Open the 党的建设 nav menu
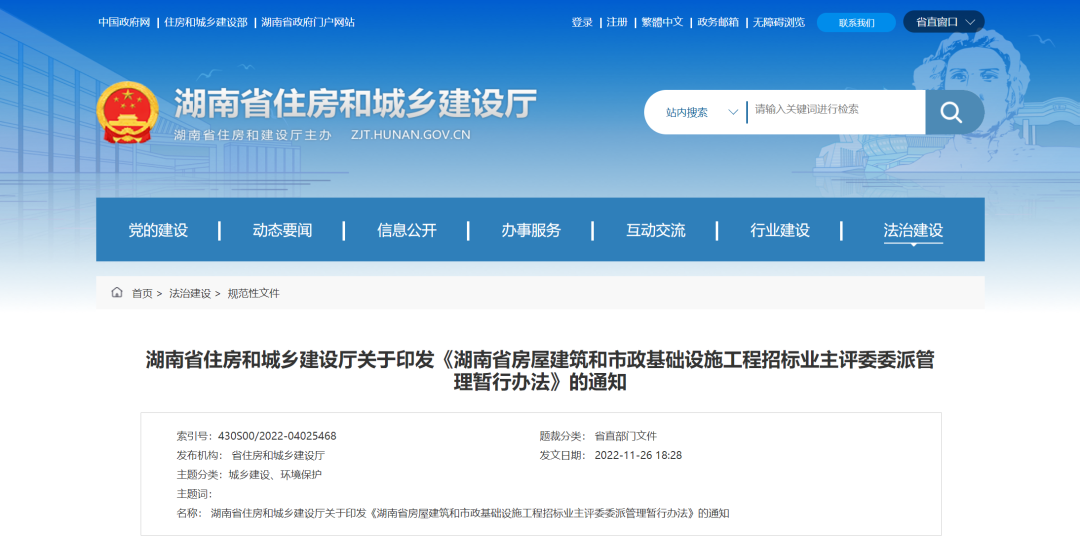 [x=158, y=230]
